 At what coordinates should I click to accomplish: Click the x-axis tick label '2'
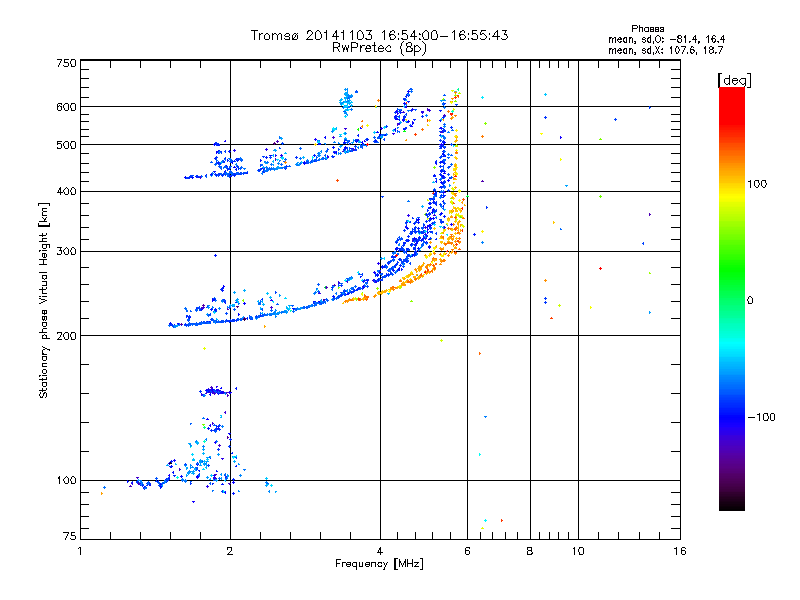(x=230, y=551)
